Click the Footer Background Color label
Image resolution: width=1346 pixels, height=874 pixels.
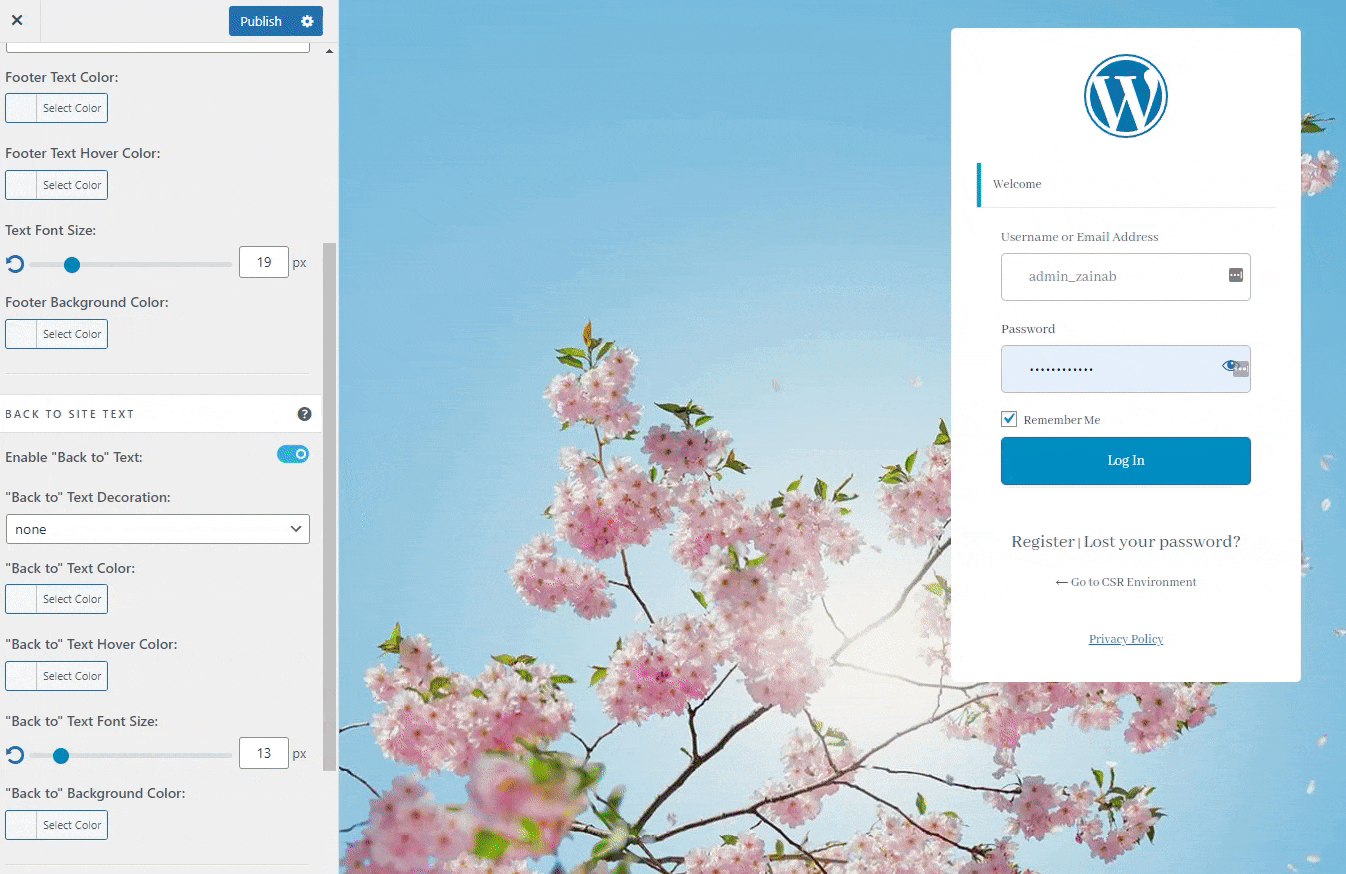click(x=87, y=302)
